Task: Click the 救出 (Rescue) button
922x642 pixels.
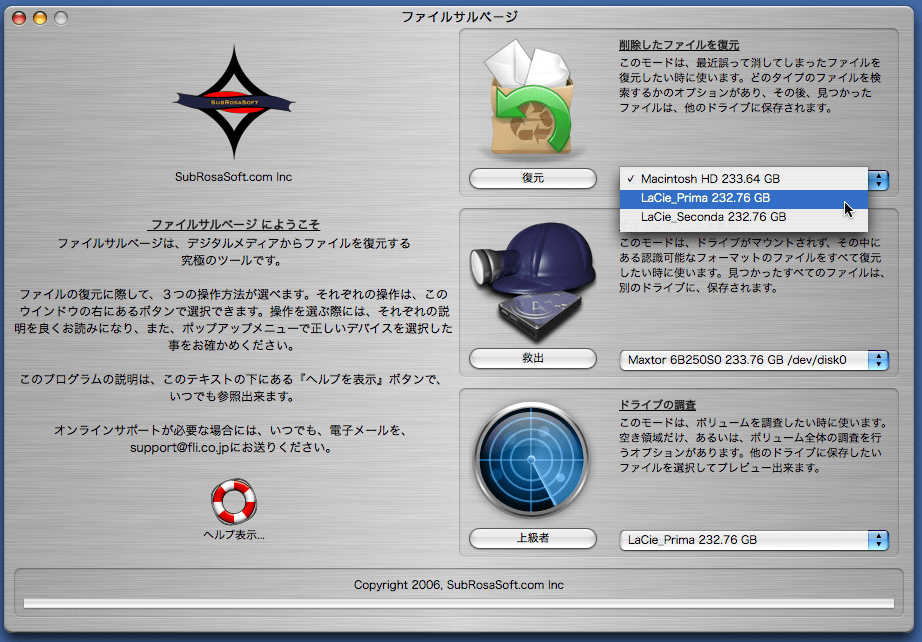Action: [533, 358]
